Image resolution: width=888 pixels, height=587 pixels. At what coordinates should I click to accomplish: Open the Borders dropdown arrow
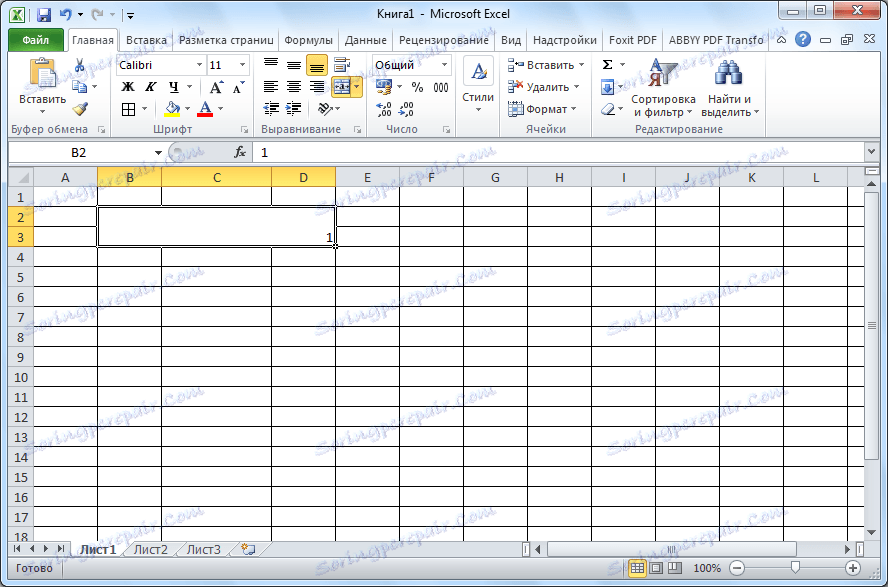click(144, 109)
